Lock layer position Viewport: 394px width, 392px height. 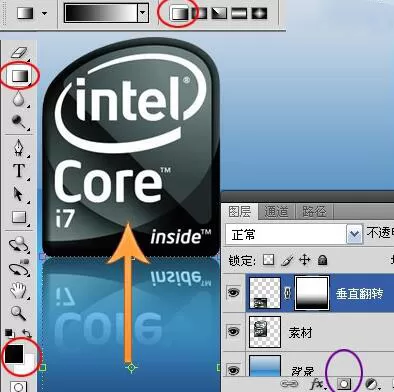(x=305, y=260)
